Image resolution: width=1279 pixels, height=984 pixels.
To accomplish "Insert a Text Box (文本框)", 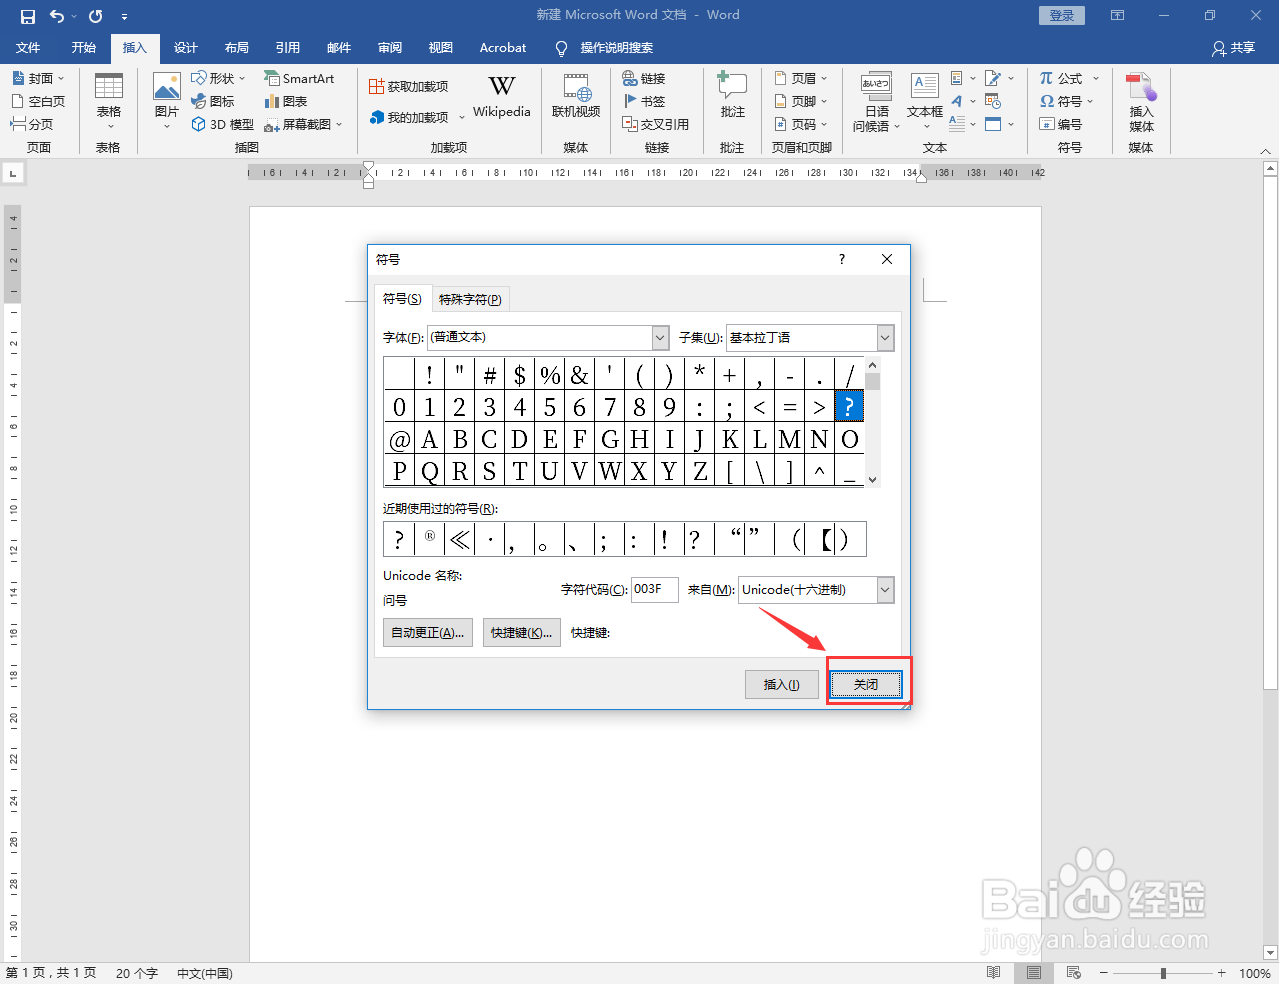I will pyautogui.click(x=925, y=102).
